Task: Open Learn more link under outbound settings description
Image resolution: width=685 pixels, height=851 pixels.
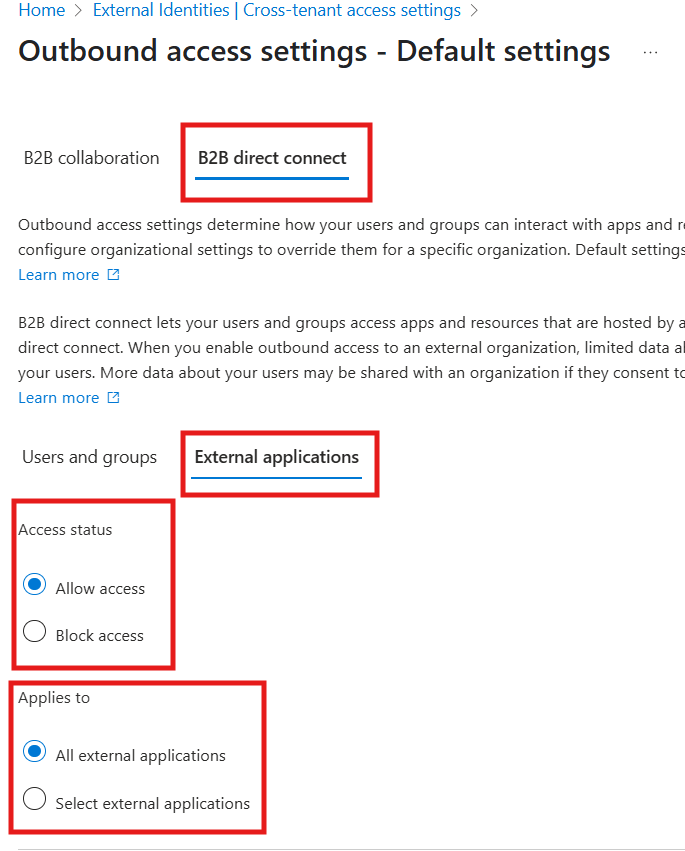Action: [x=58, y=275]
